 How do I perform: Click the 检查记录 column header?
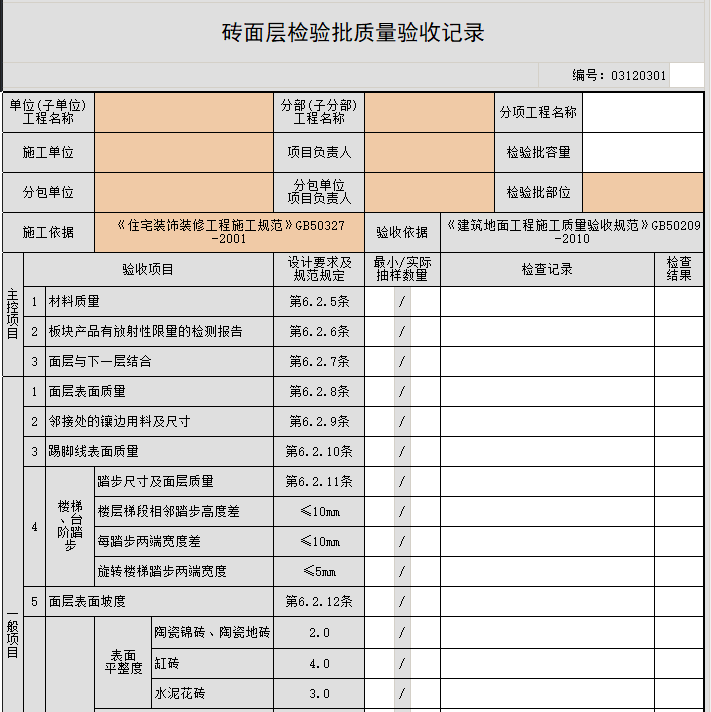(x=547, y=270)
